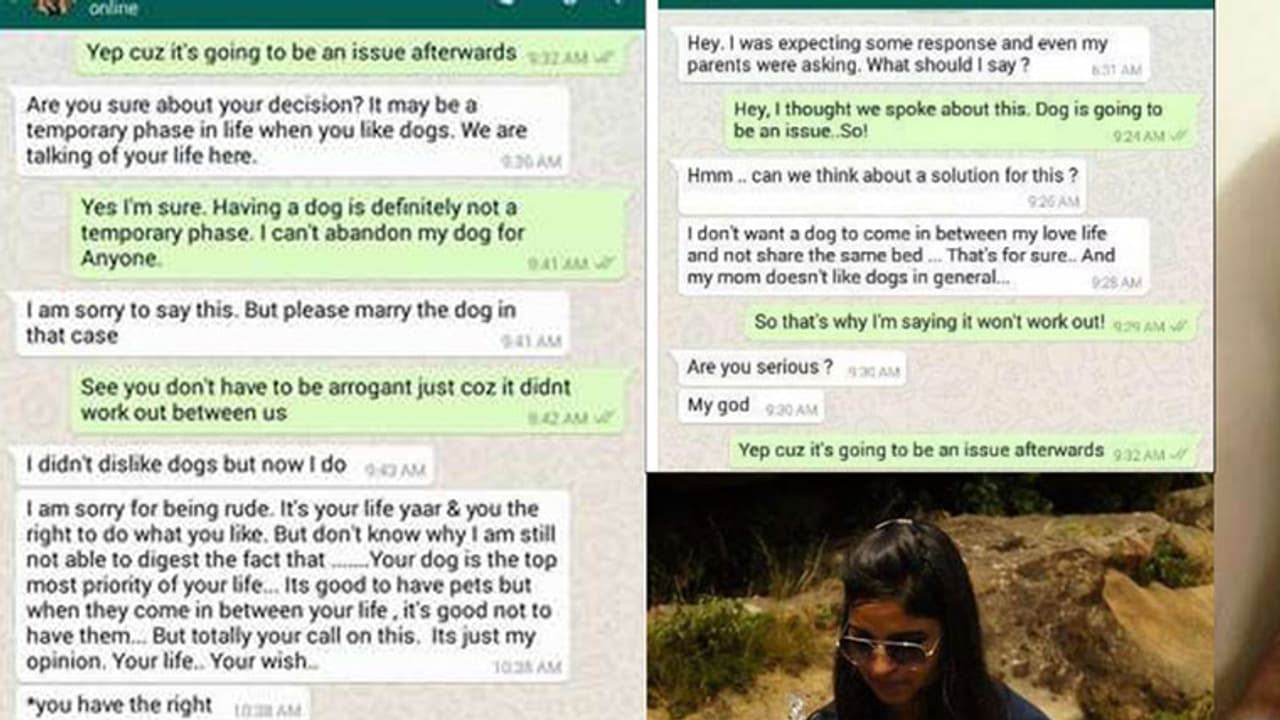
Task: Select the left-panel top 'Yep cuz it's going to be an issue' bubble
Action: click(x=353, y=53)
